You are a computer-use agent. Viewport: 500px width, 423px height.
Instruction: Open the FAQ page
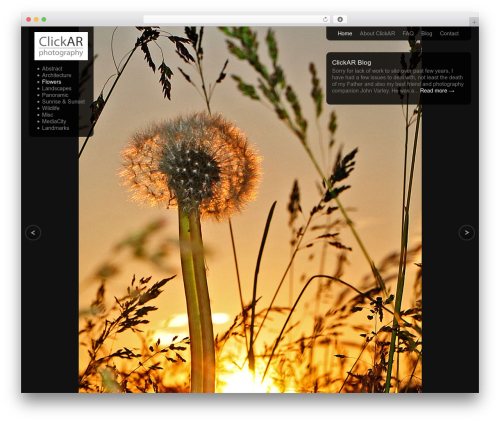pos(408,33)
